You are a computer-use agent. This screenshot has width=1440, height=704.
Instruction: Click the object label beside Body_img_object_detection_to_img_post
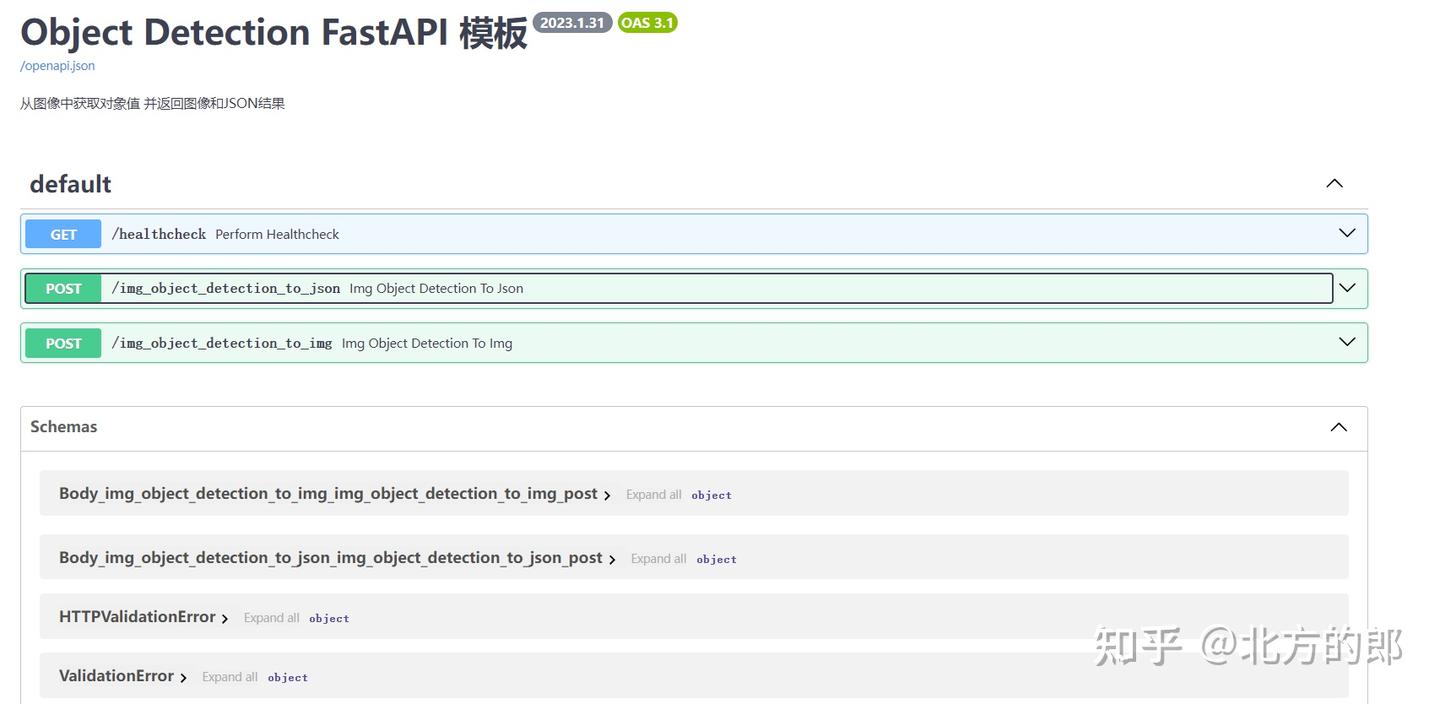click(711, 494)
